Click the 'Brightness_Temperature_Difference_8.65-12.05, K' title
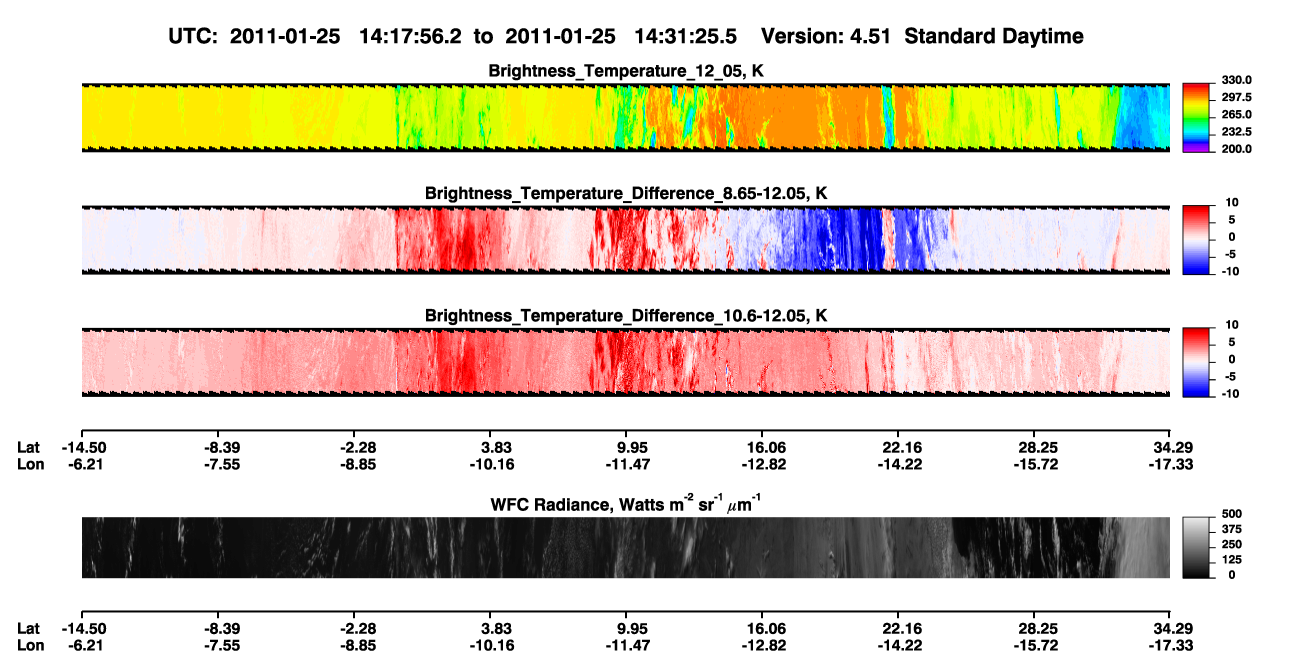Image resolution: width=1300 pixels, height=667 pixels. (x=626, y=193)
